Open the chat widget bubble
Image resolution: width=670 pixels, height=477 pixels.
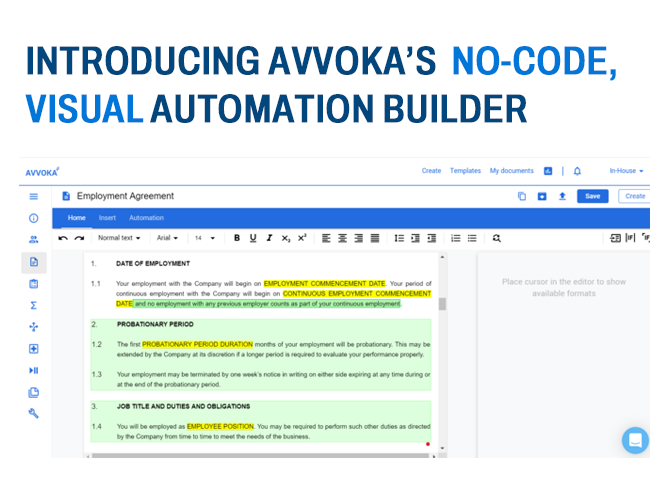click(x=635, y=440)
